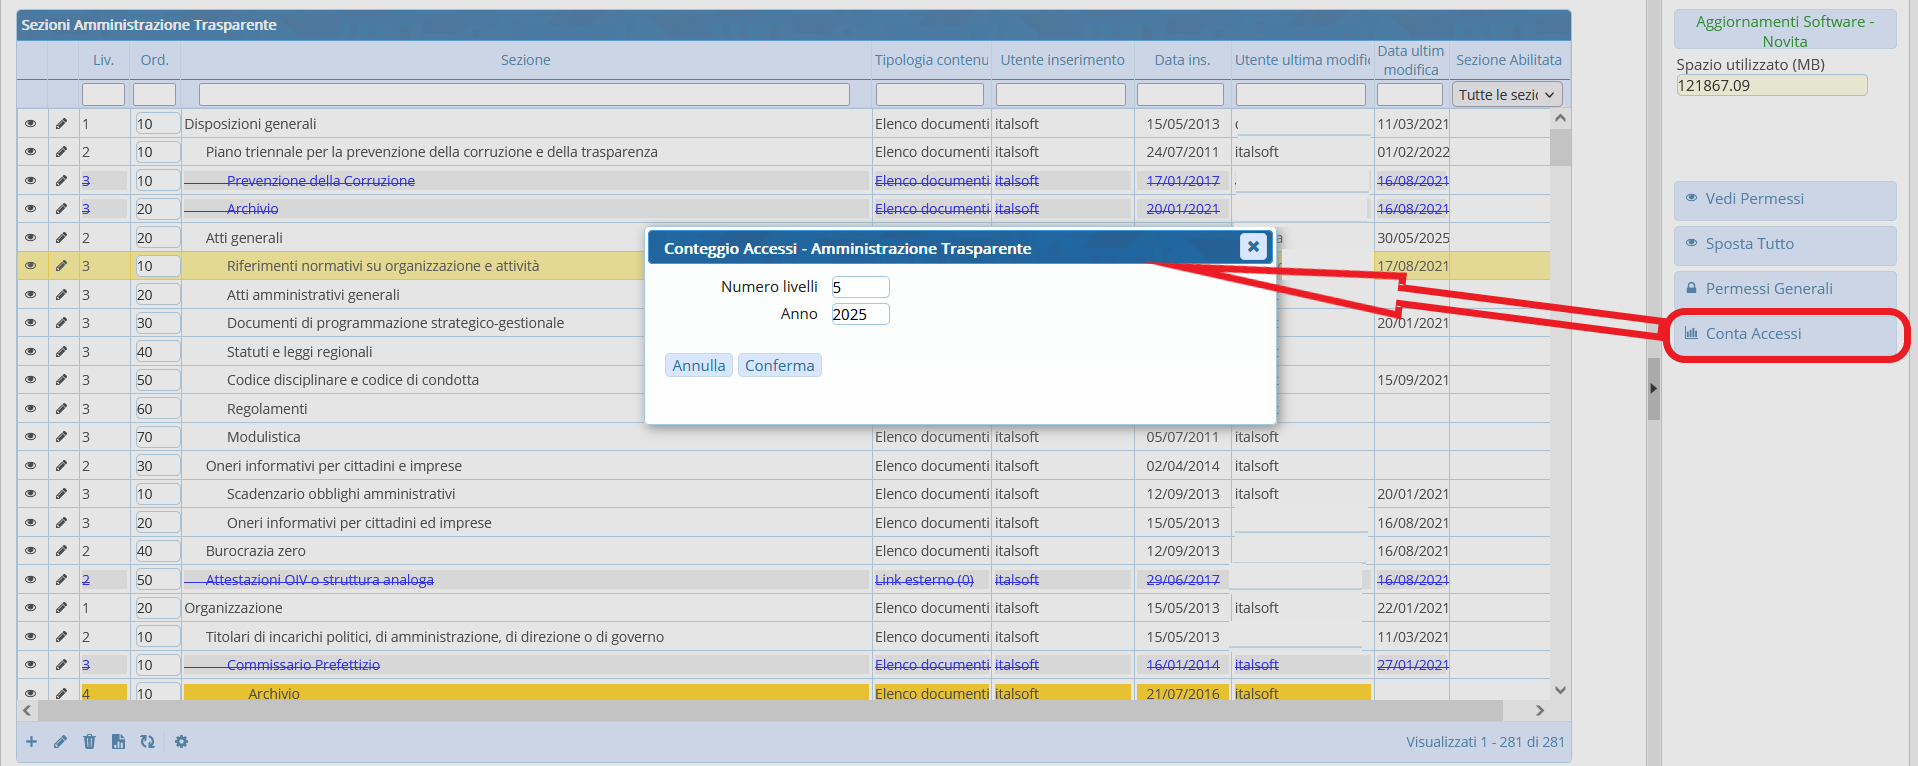Click the trash delete icon in bottom toolbar

(x=89, y=742)
